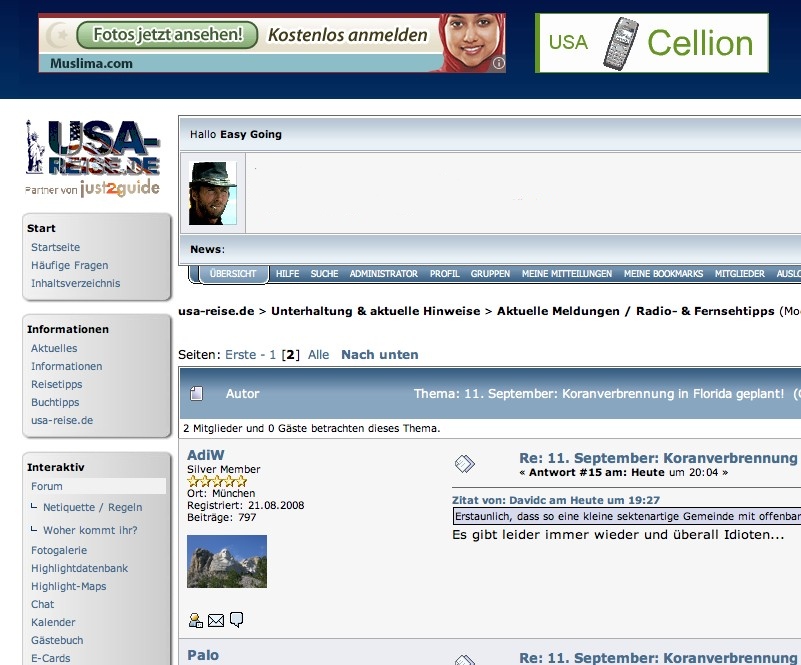Open Meine Mitteilungen in the navigation bar
This screenshot has width=801, height=665.
click(x=566, y=274)
